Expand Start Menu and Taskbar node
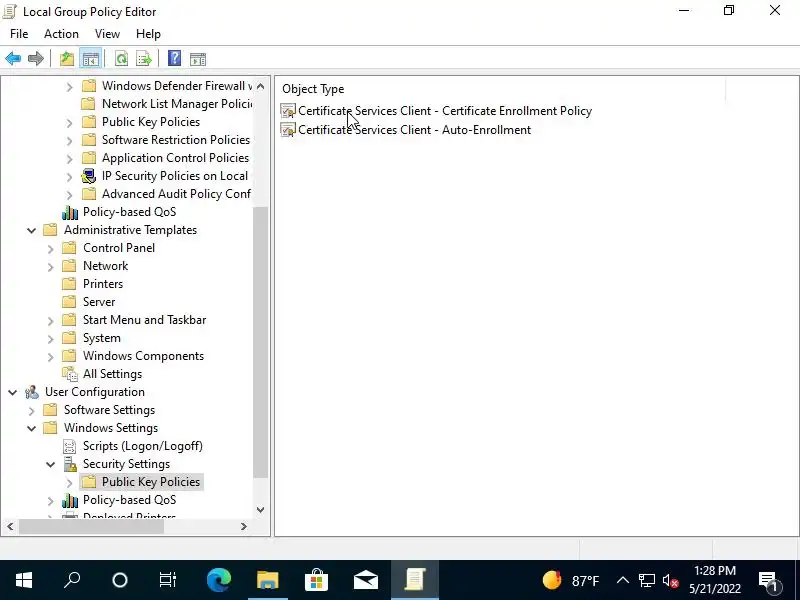 coord(51,321)
